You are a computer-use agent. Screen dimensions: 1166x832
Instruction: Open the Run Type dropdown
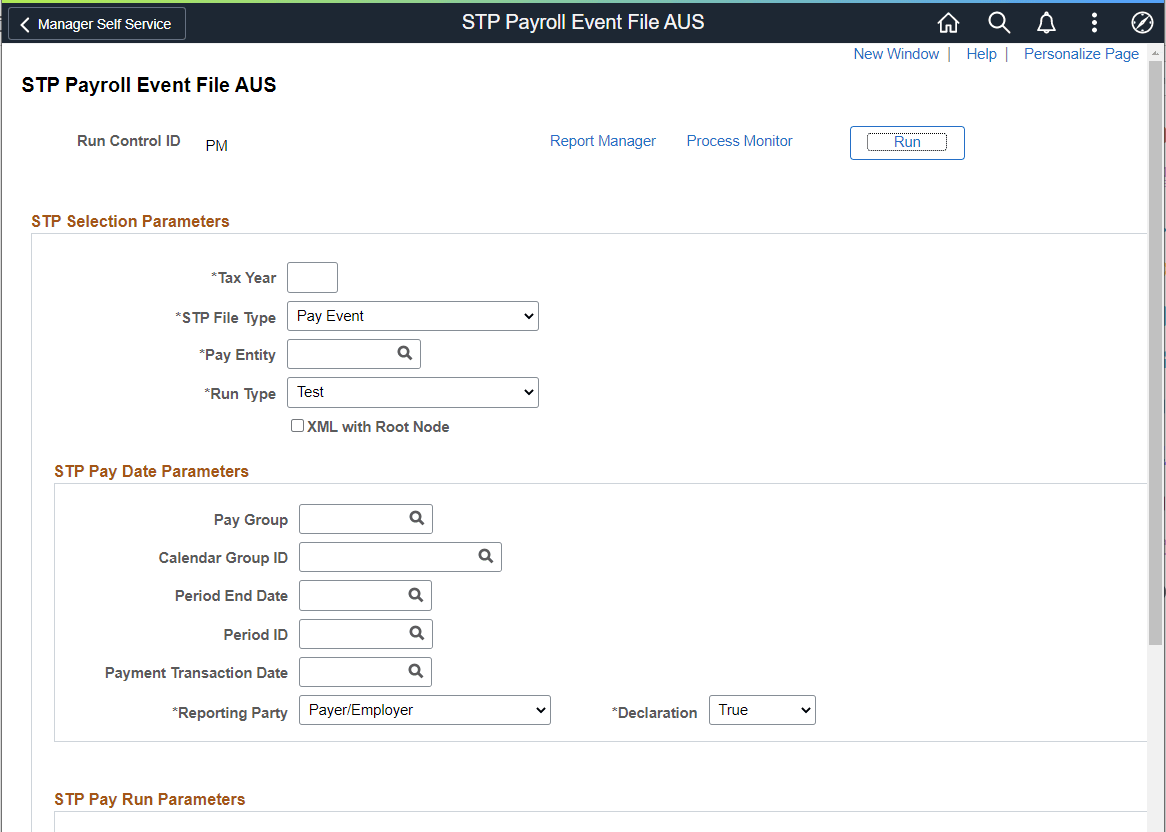click(x=412, y=392)
